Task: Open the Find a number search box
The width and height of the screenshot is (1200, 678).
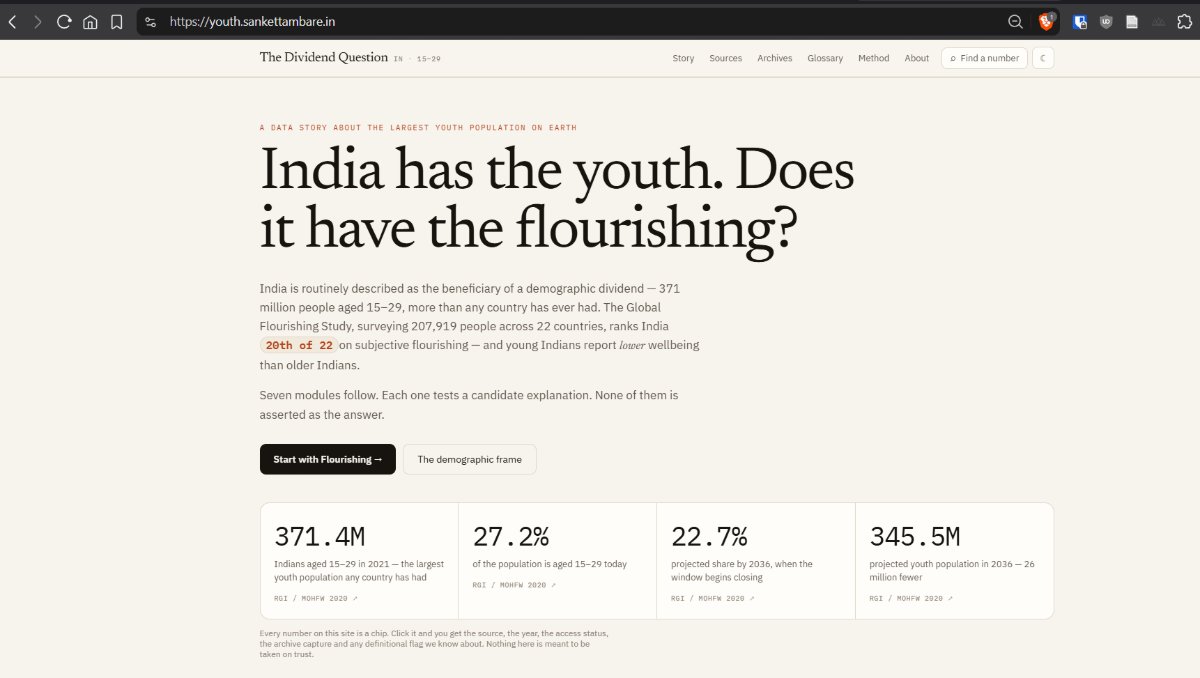Action: (984, 58)
